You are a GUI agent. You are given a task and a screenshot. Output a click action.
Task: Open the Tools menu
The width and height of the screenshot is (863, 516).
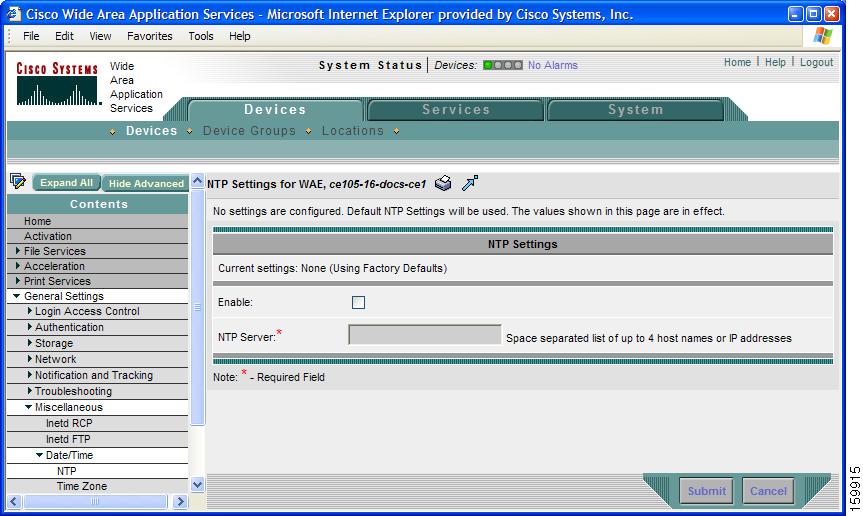tap(200, 36)
